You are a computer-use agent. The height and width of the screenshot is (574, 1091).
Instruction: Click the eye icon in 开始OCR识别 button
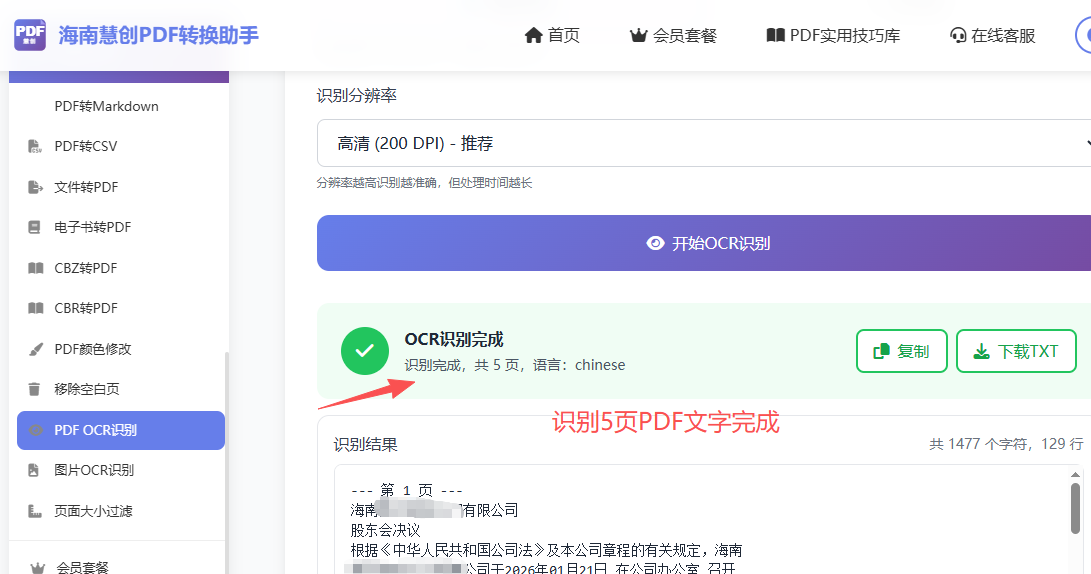tap(655, 244)
